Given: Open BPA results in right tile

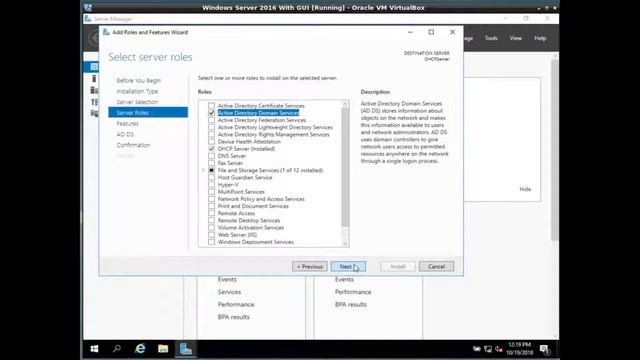Looking at the screenshot, I should pyautogui.click(x=351, y=304).
